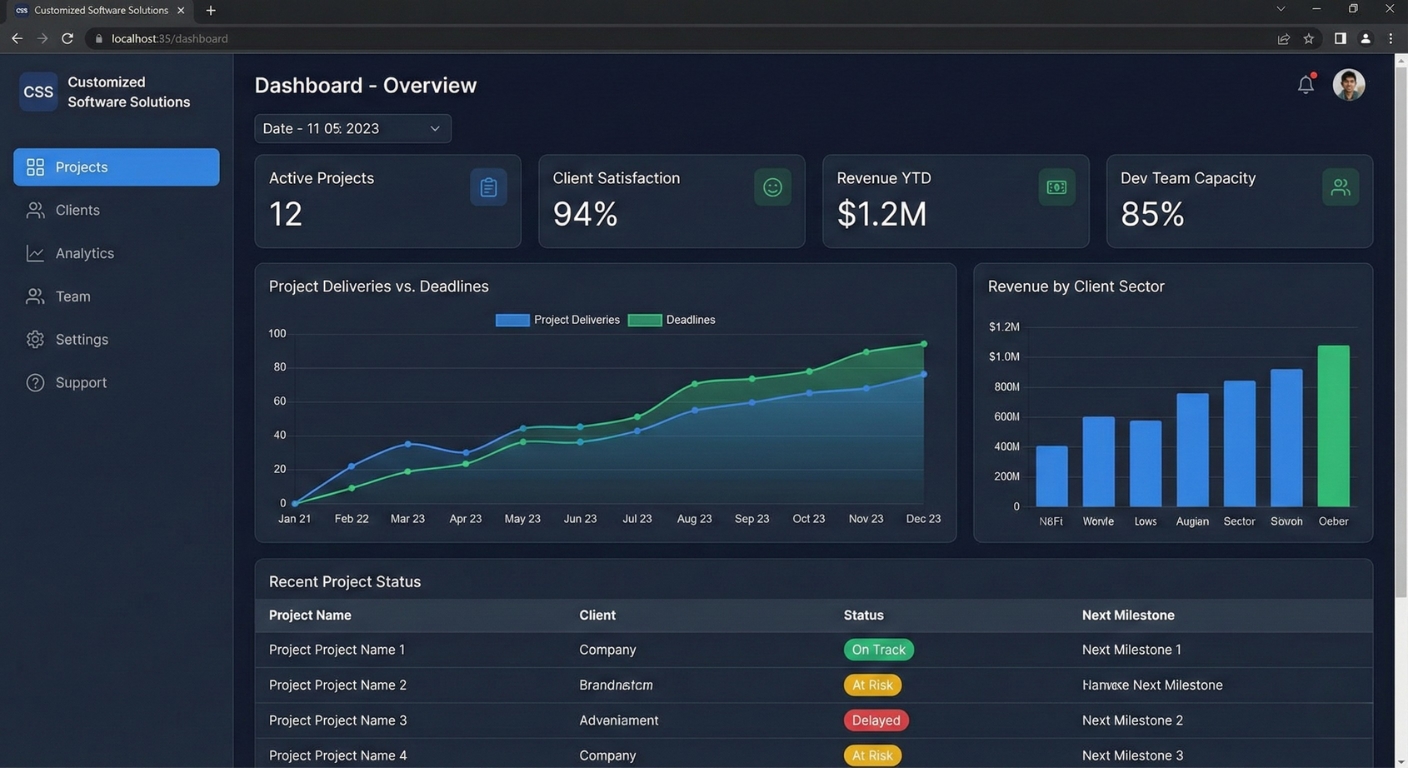This screenshot has width=1408, height=768.
Task: Go to Clients in the sidebar
Action: tap(77, 210)
